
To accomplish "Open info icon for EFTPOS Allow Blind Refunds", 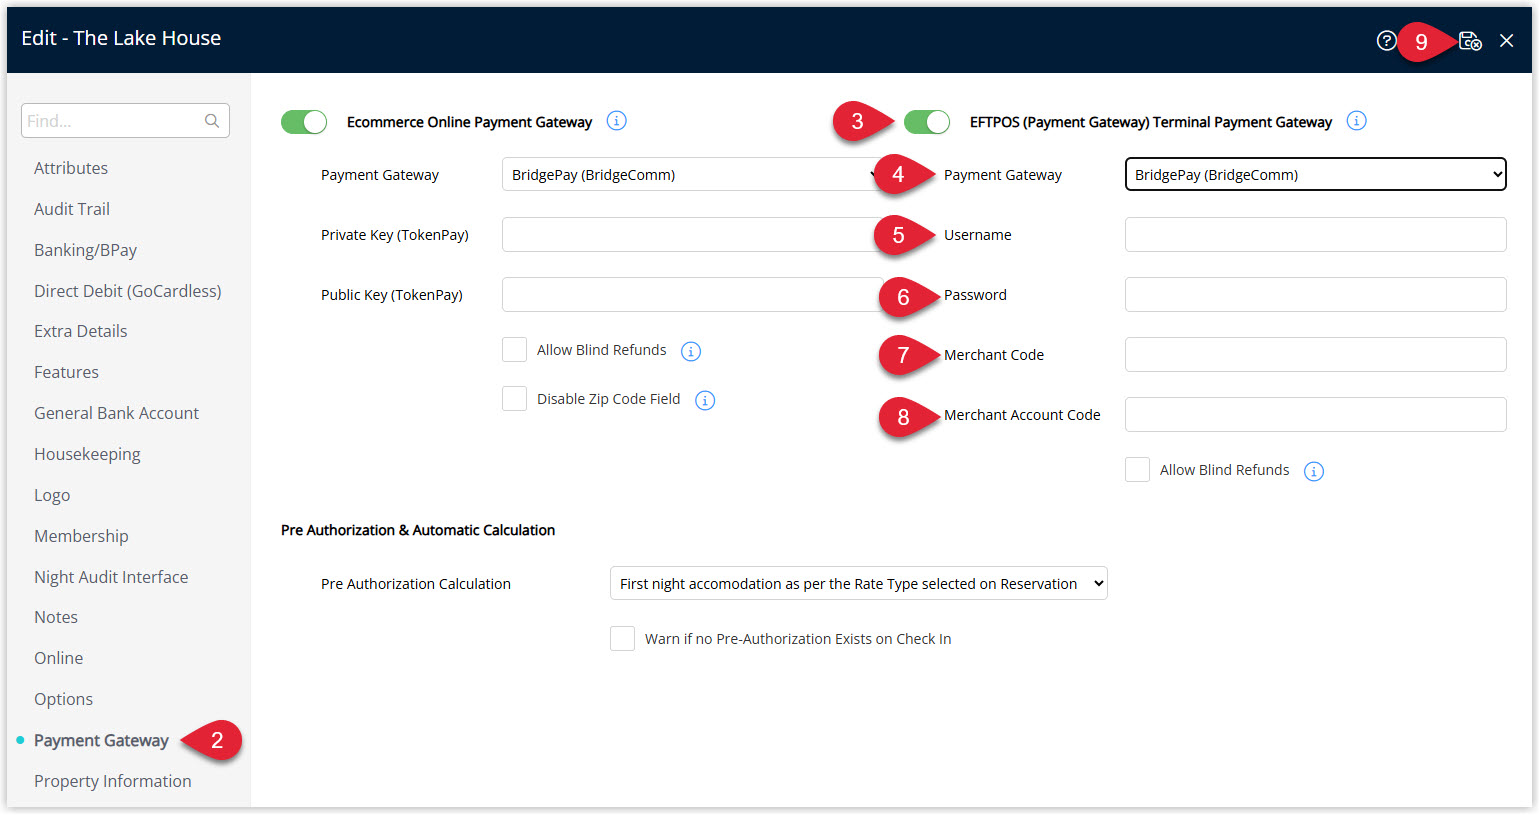I will pyautogui.click(x=1314, y=471).
